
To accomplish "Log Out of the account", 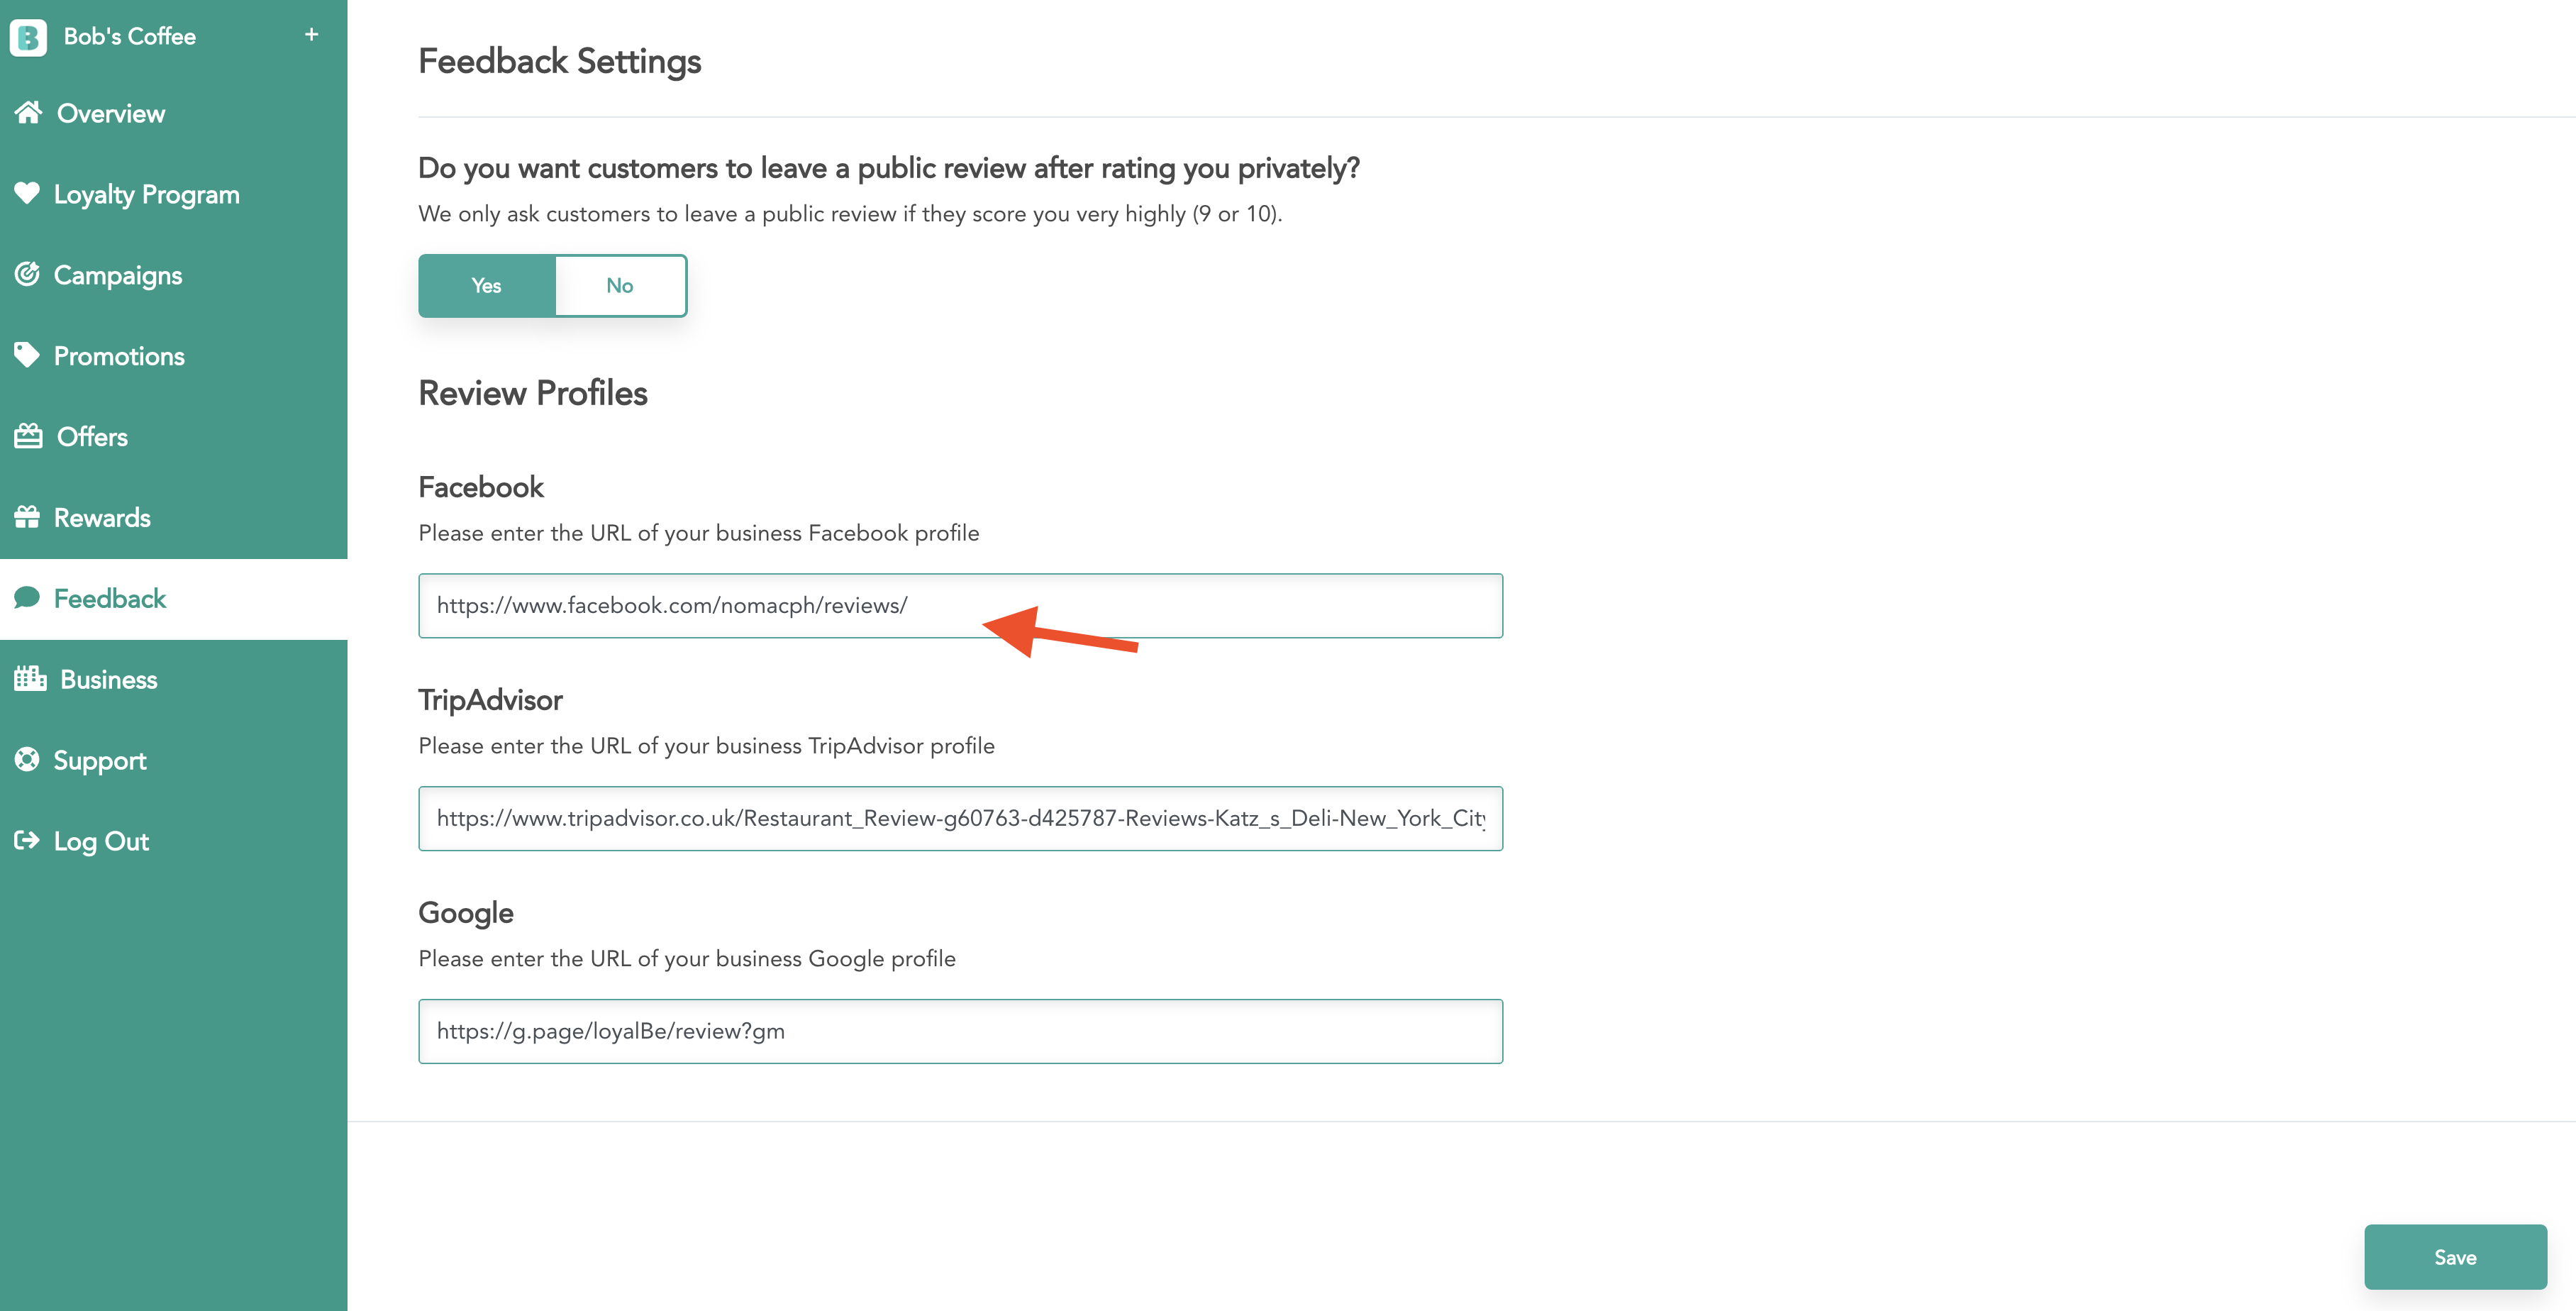I will tap(101, 841).
